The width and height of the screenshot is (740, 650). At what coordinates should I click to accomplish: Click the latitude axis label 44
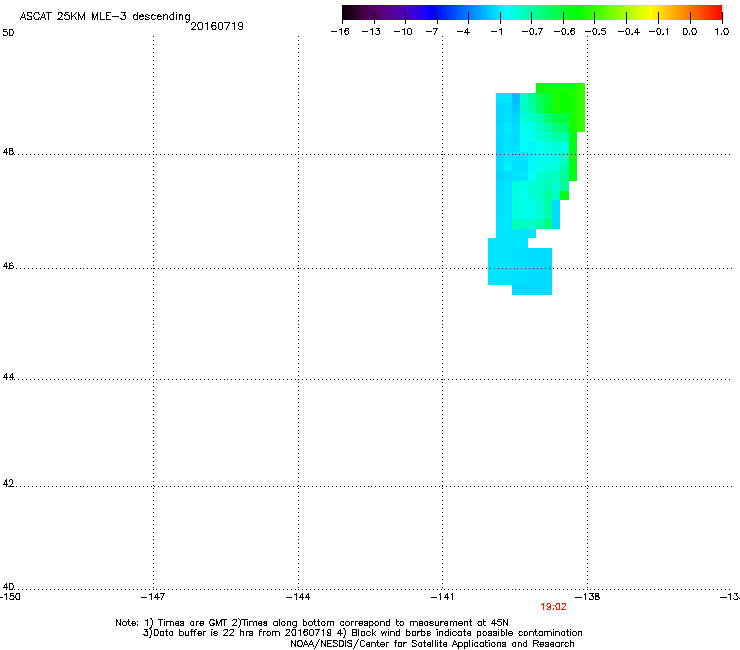point(8,377)
